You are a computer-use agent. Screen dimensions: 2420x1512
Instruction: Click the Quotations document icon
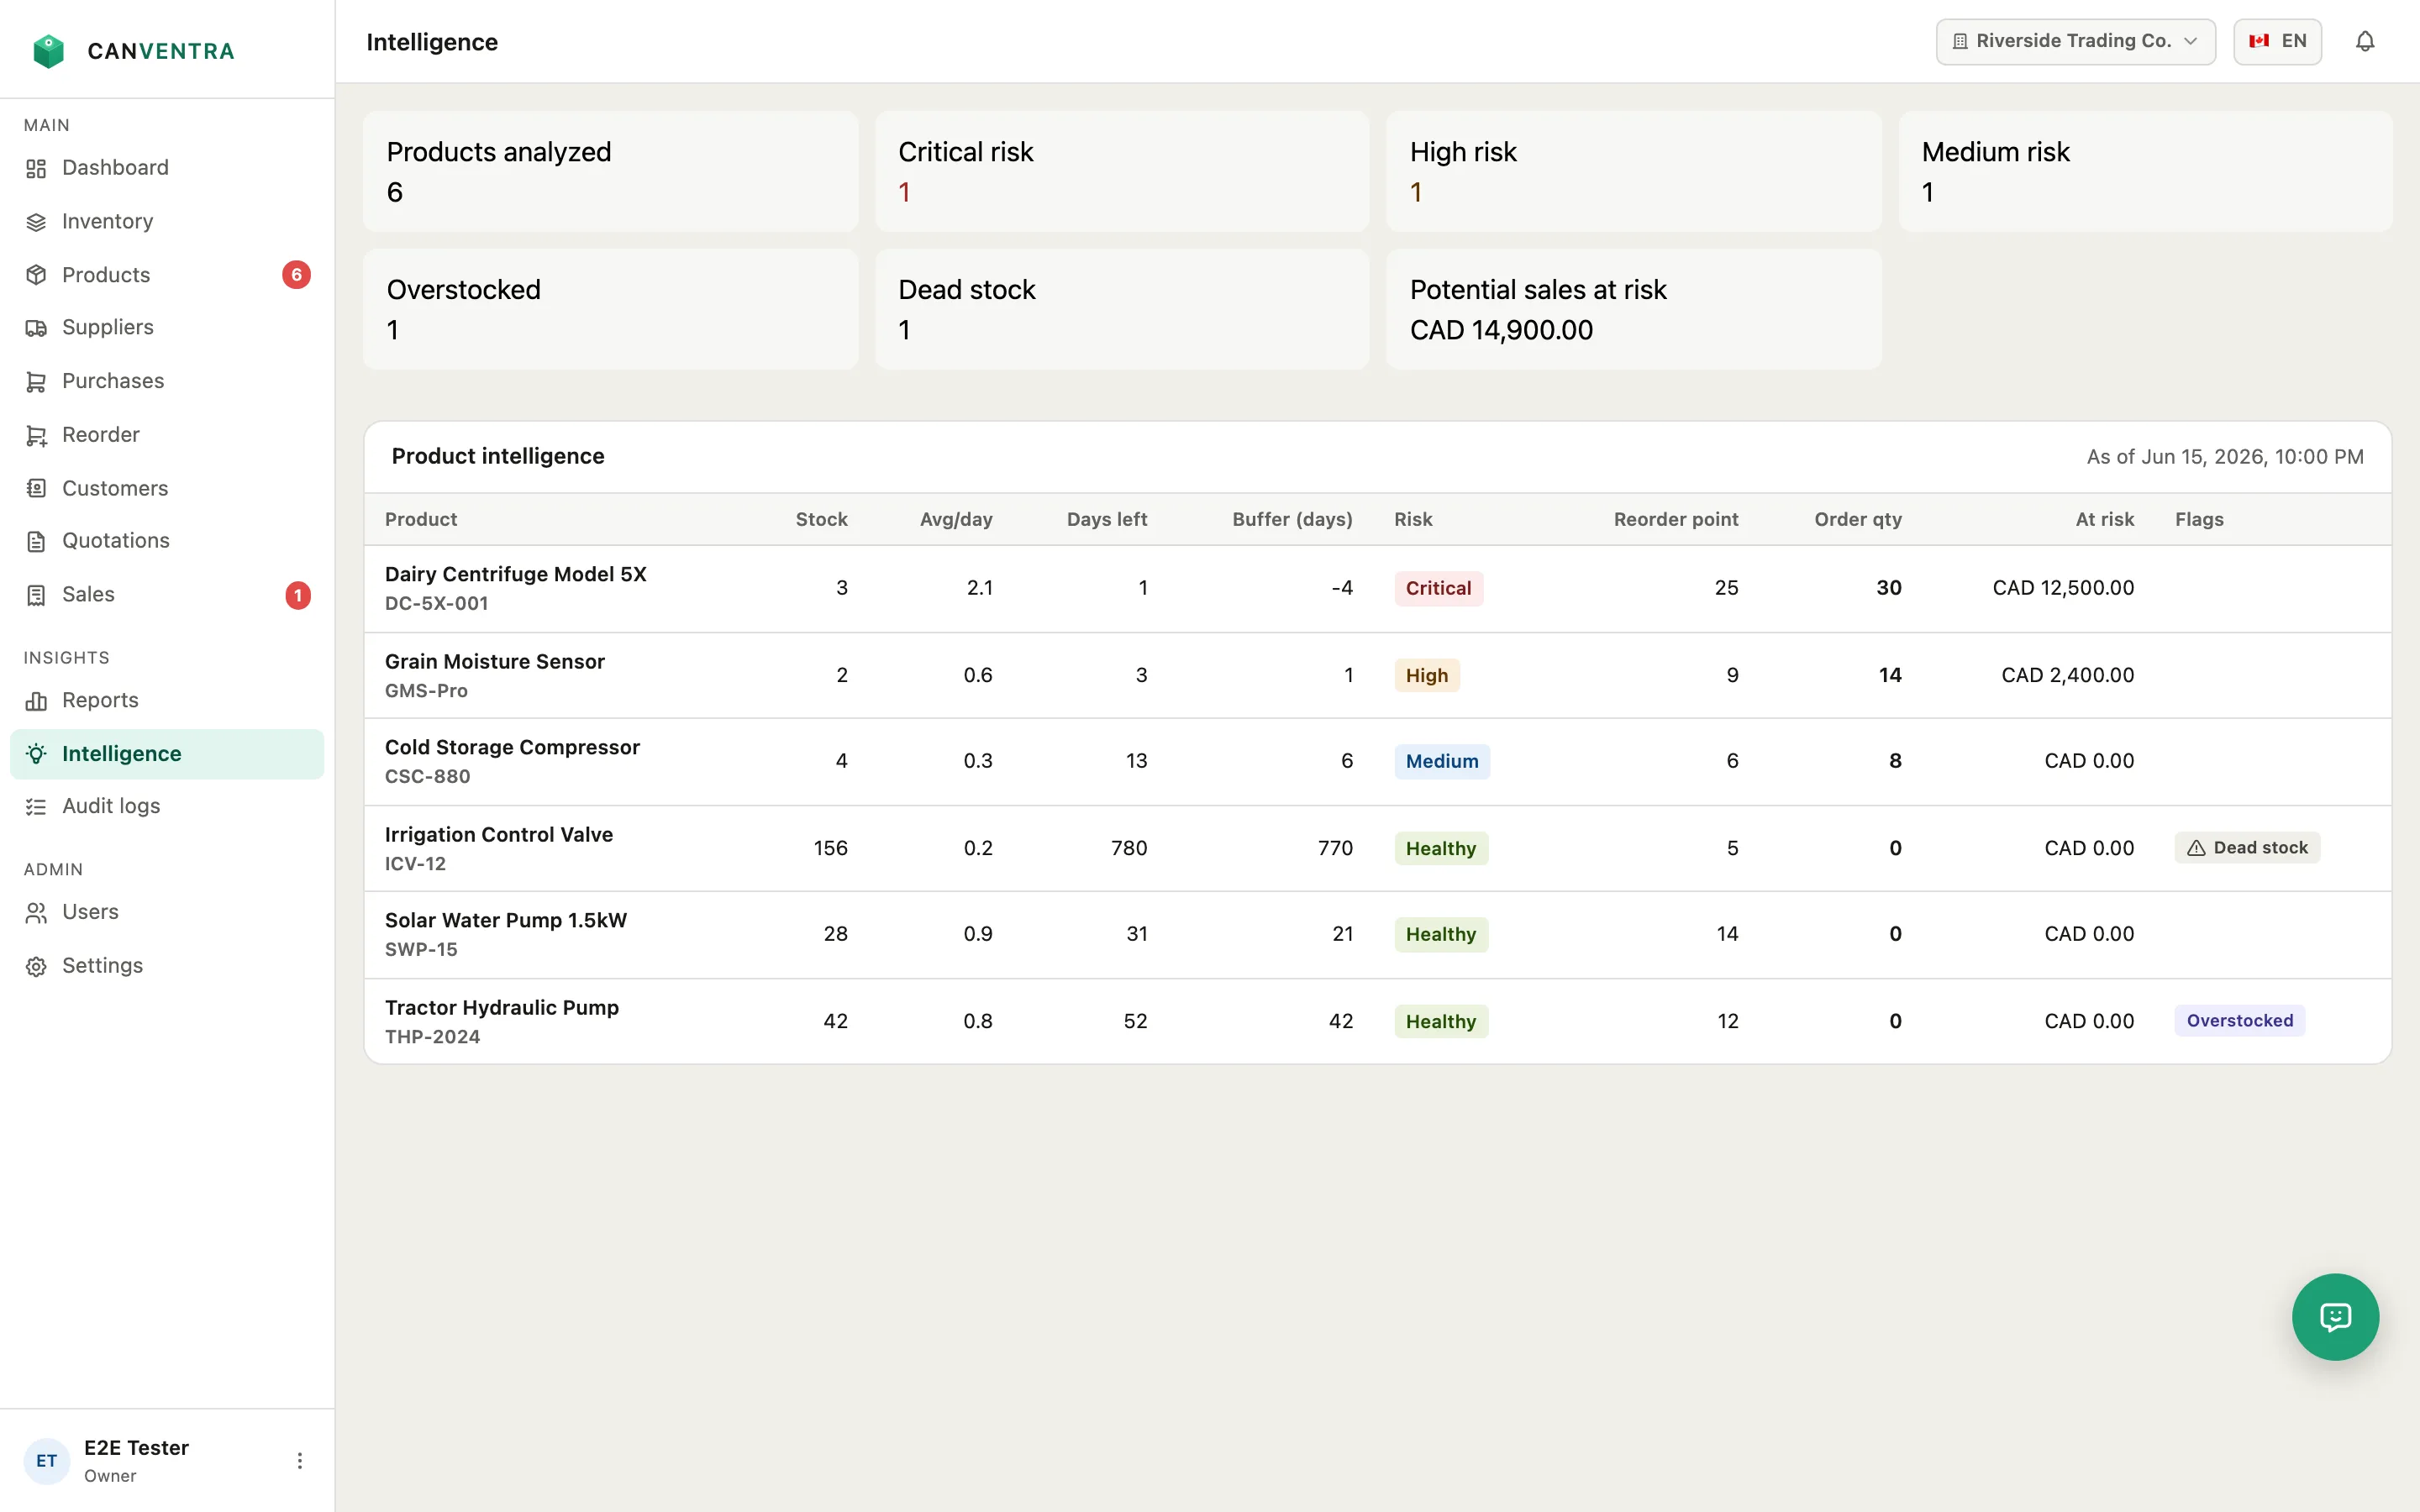click(36, 541)
